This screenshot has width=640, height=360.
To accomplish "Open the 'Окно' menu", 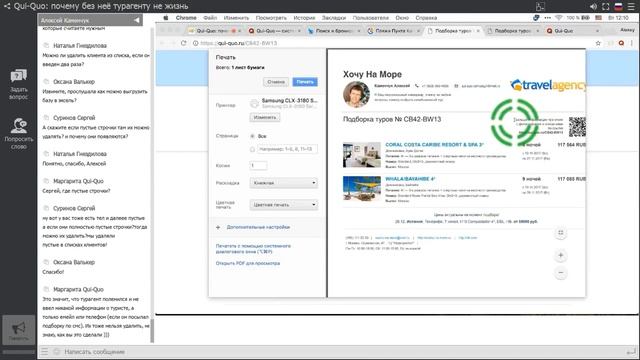I will click(402, 18).
